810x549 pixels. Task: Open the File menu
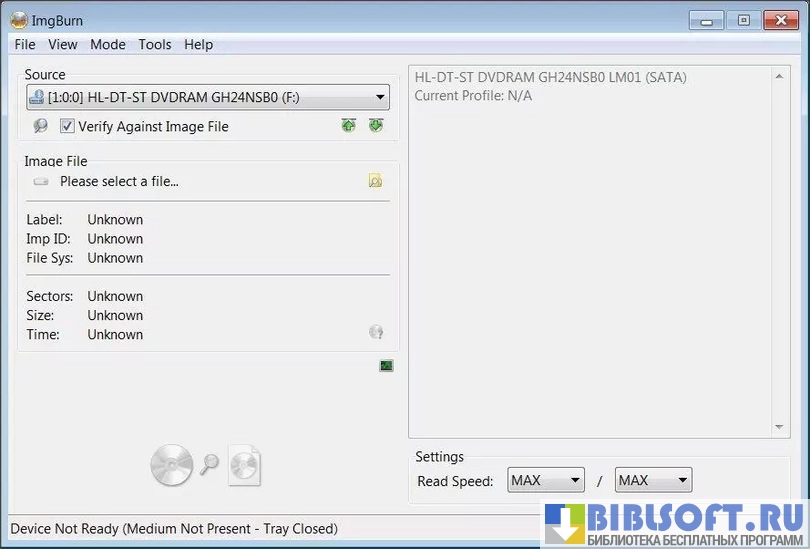pyautogui.click(x=25, y=44)
